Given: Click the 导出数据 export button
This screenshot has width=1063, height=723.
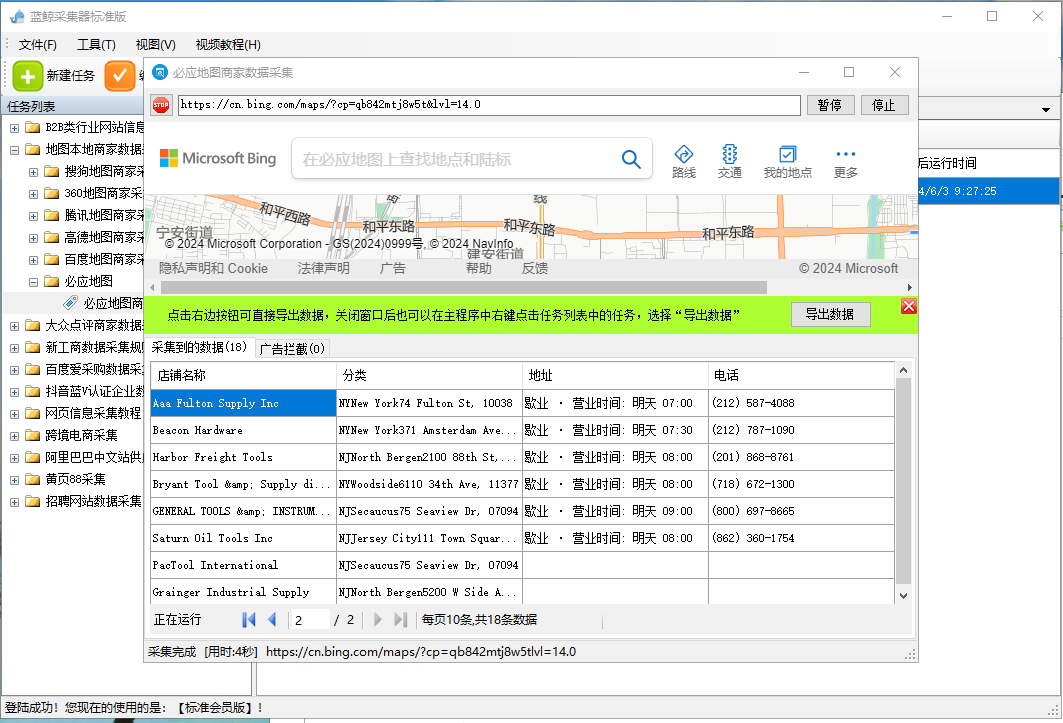Looking at the screenshot, I should point(830,314).
